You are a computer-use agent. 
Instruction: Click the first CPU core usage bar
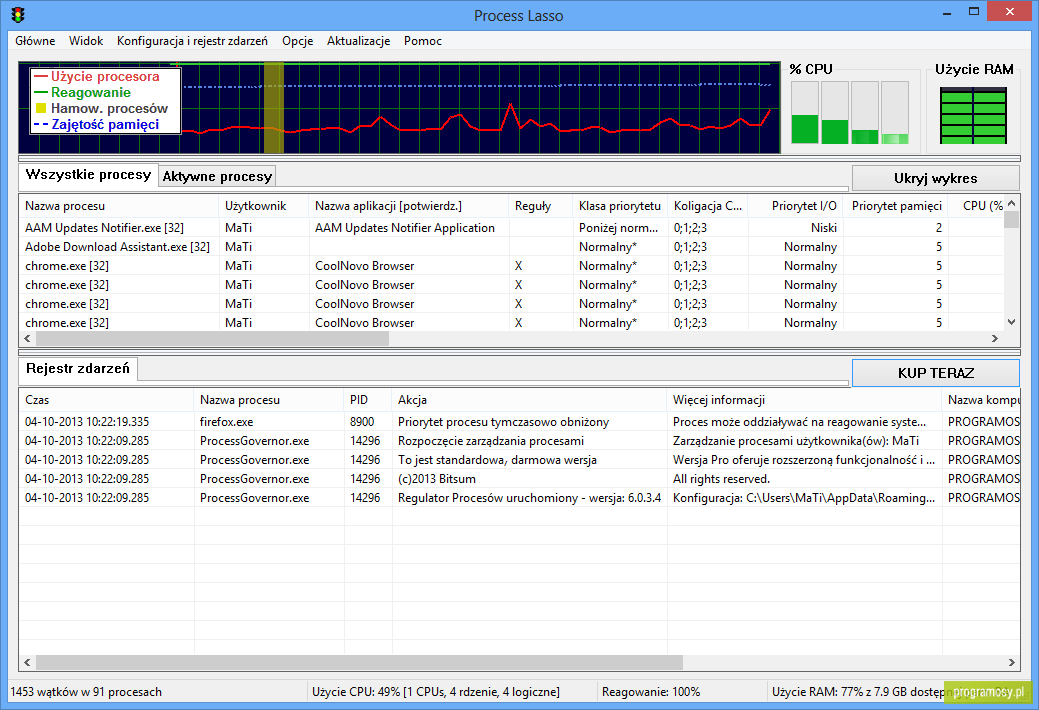804,113
